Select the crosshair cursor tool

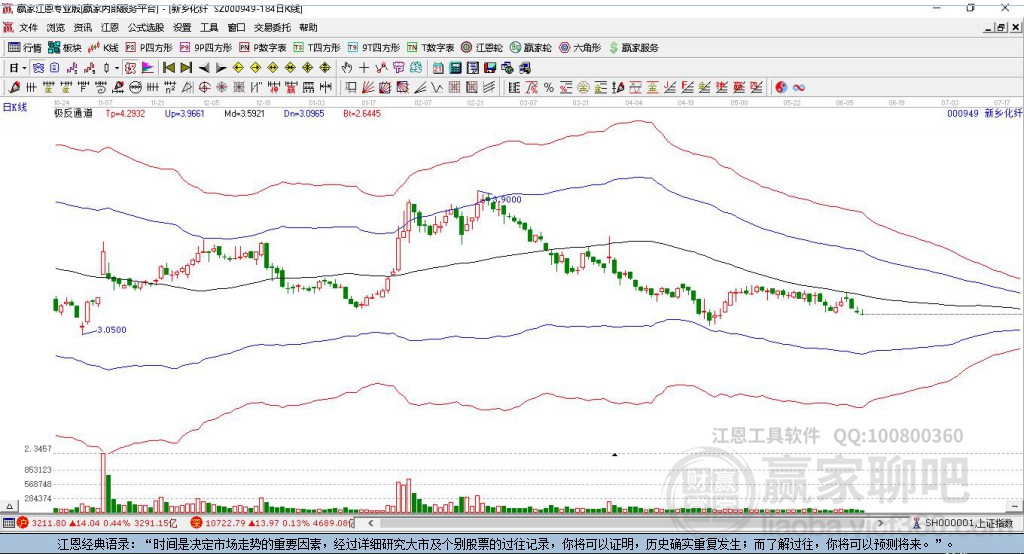pyautogui.click(x=364, y=68)
